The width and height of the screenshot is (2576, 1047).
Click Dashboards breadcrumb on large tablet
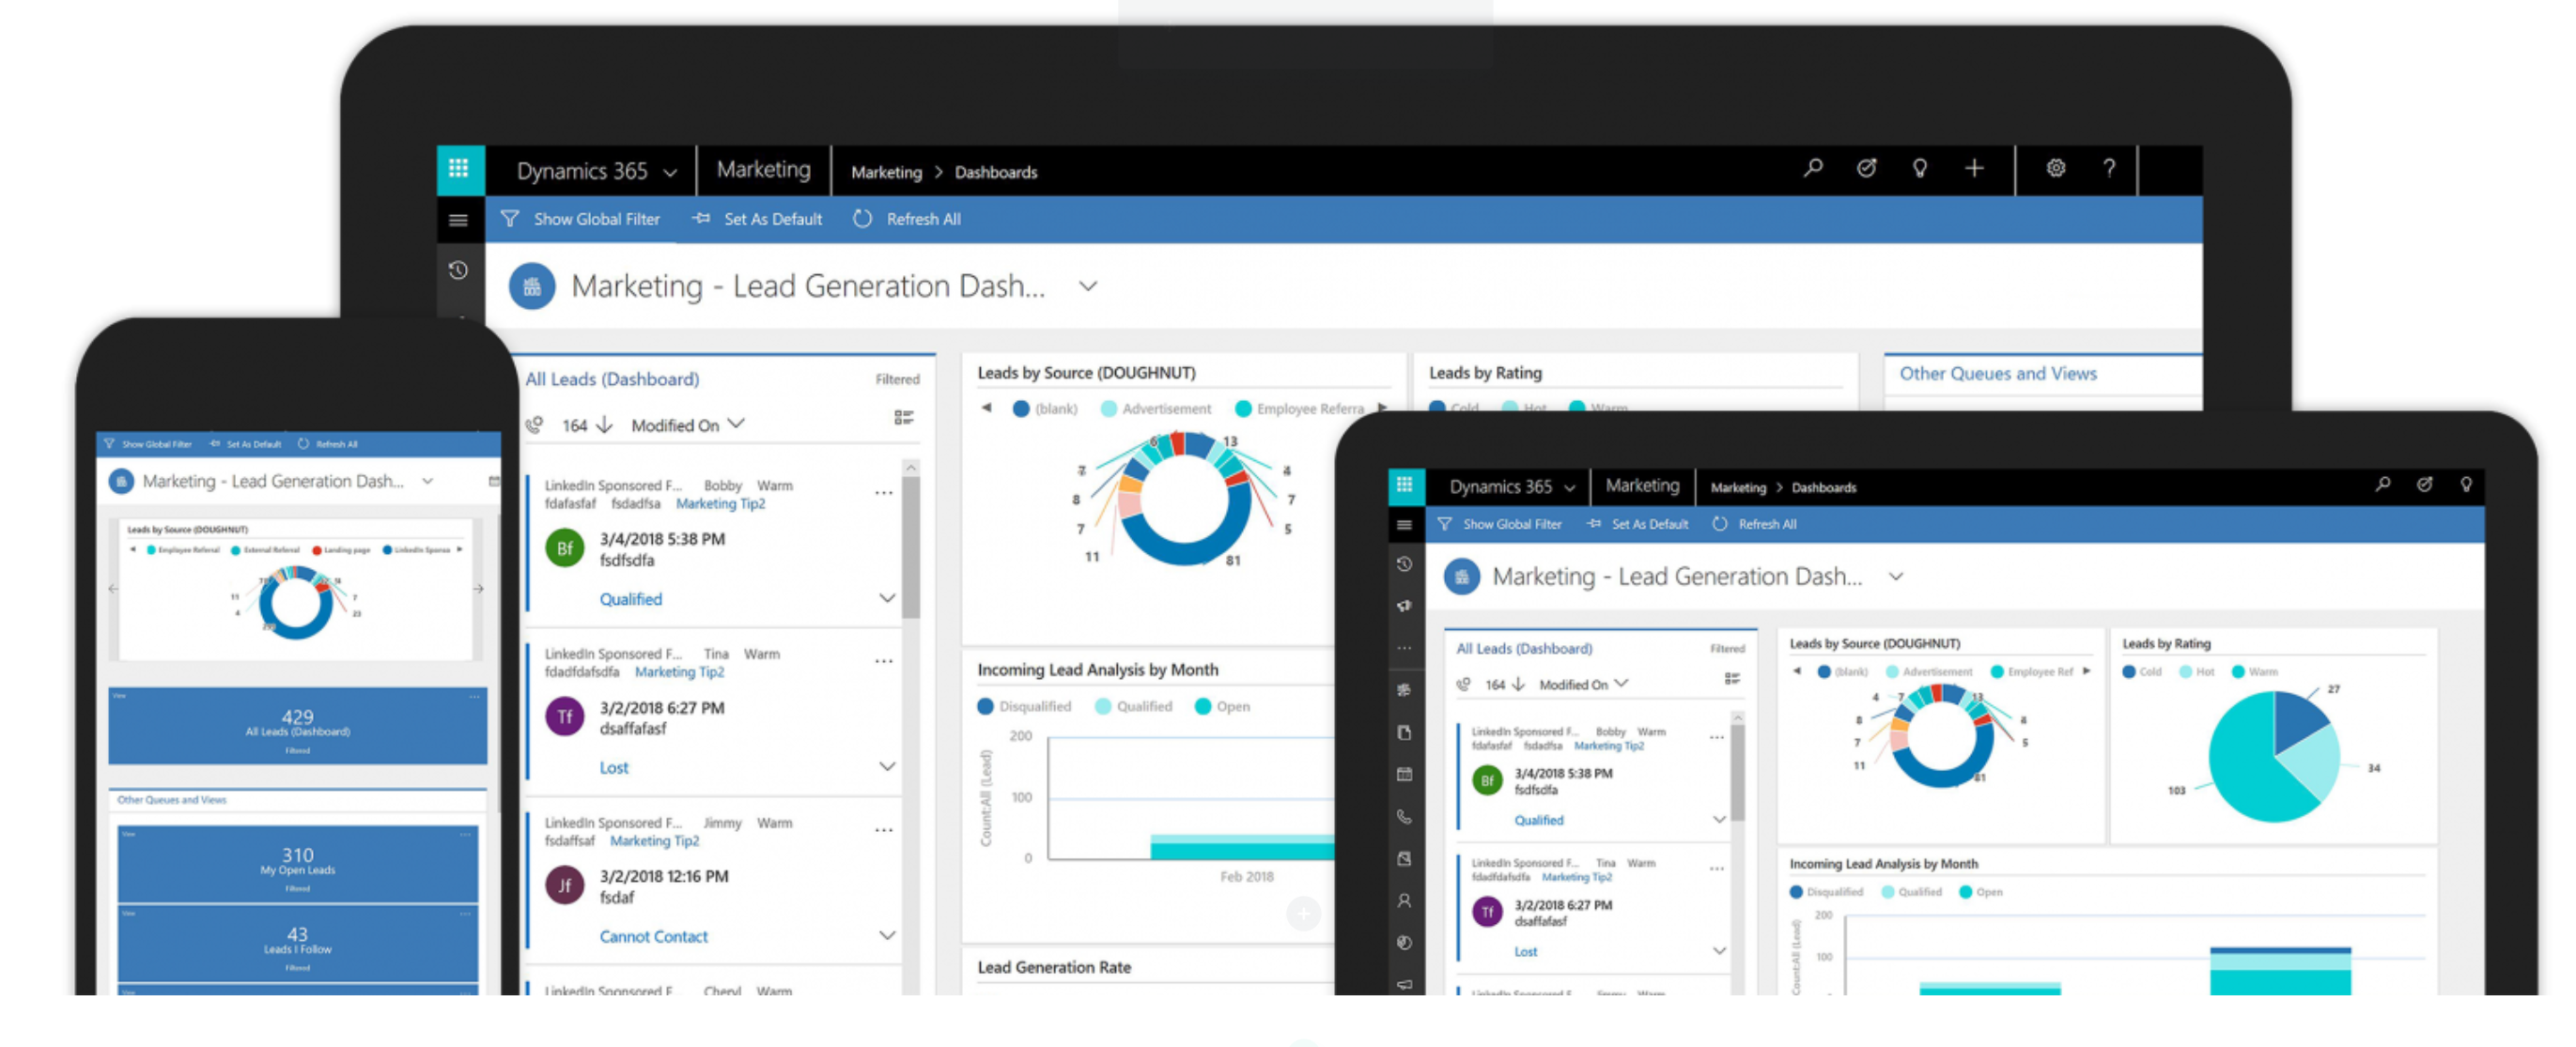click(996, 172)
